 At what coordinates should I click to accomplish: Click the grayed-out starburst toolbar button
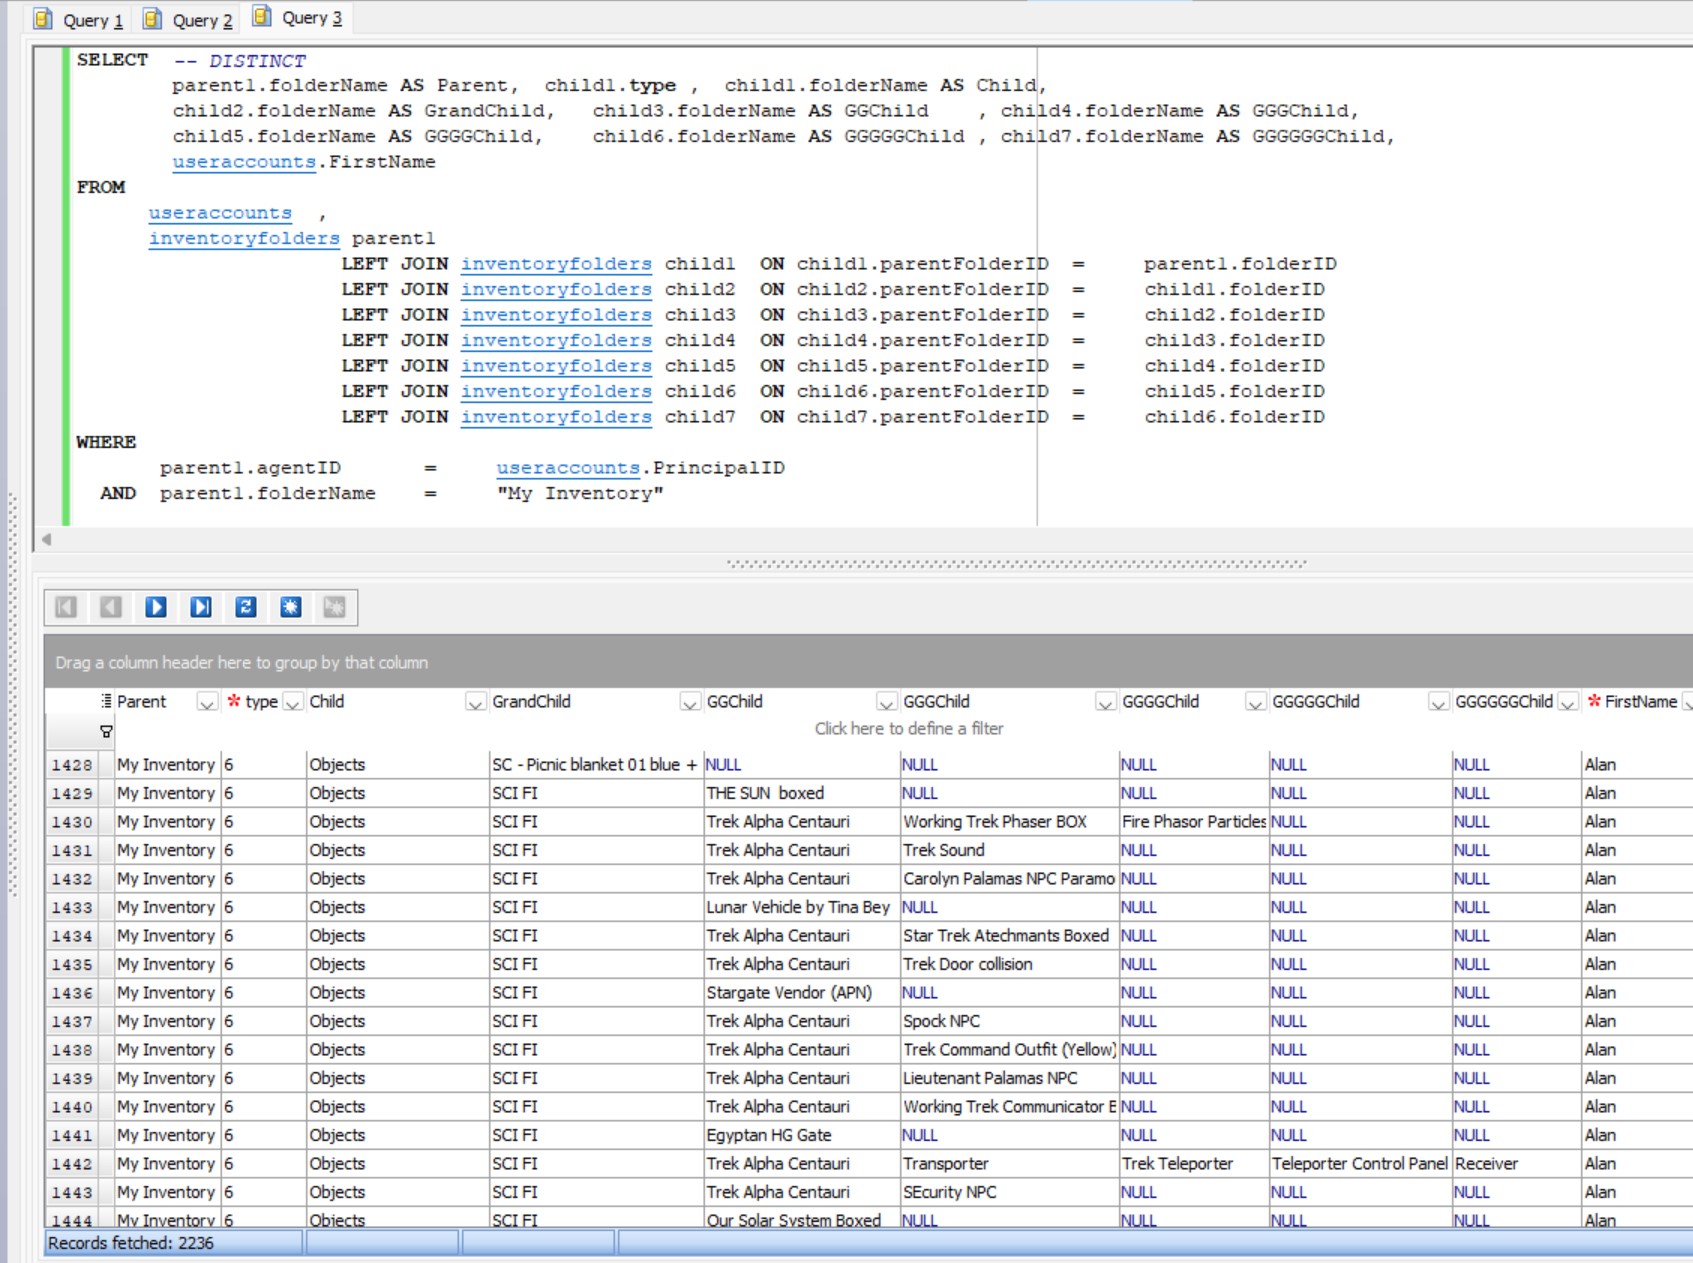click(335, 607)
